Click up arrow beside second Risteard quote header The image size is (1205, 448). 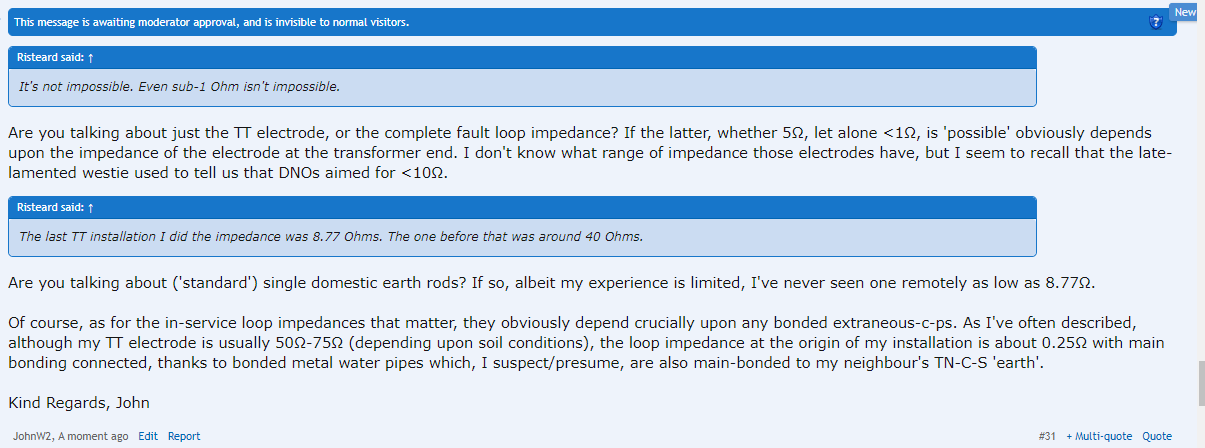pos(91,207)
